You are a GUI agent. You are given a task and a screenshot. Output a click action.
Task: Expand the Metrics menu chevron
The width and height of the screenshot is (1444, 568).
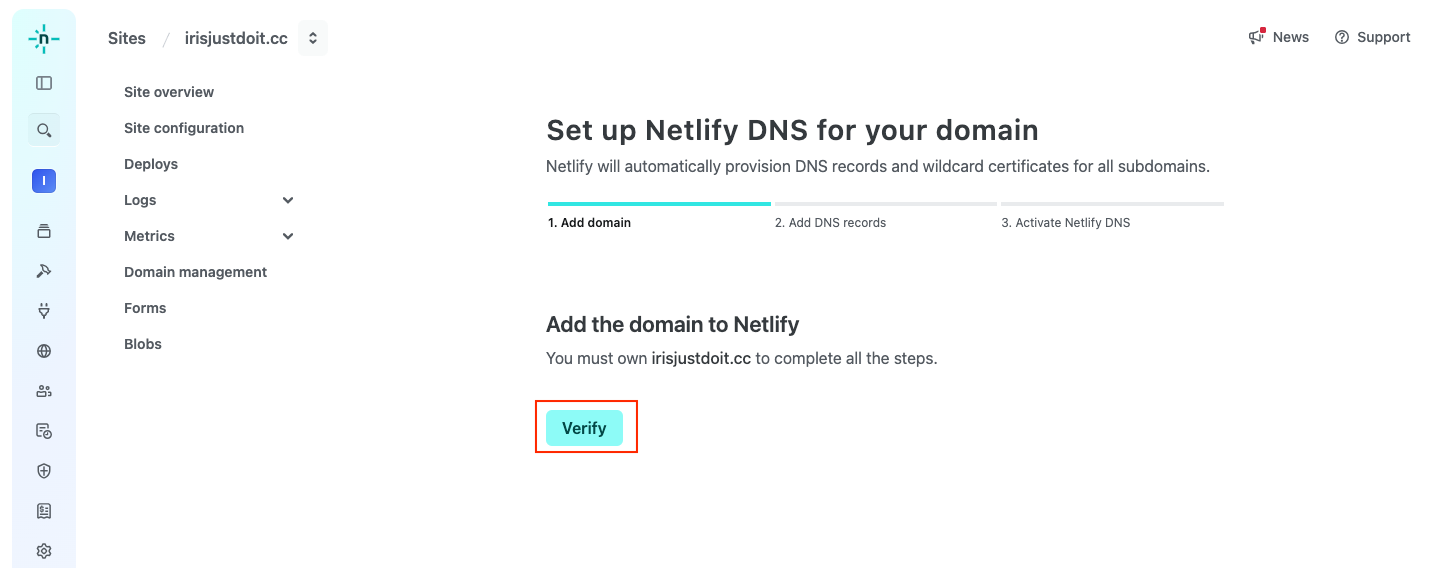click(288, 236)
